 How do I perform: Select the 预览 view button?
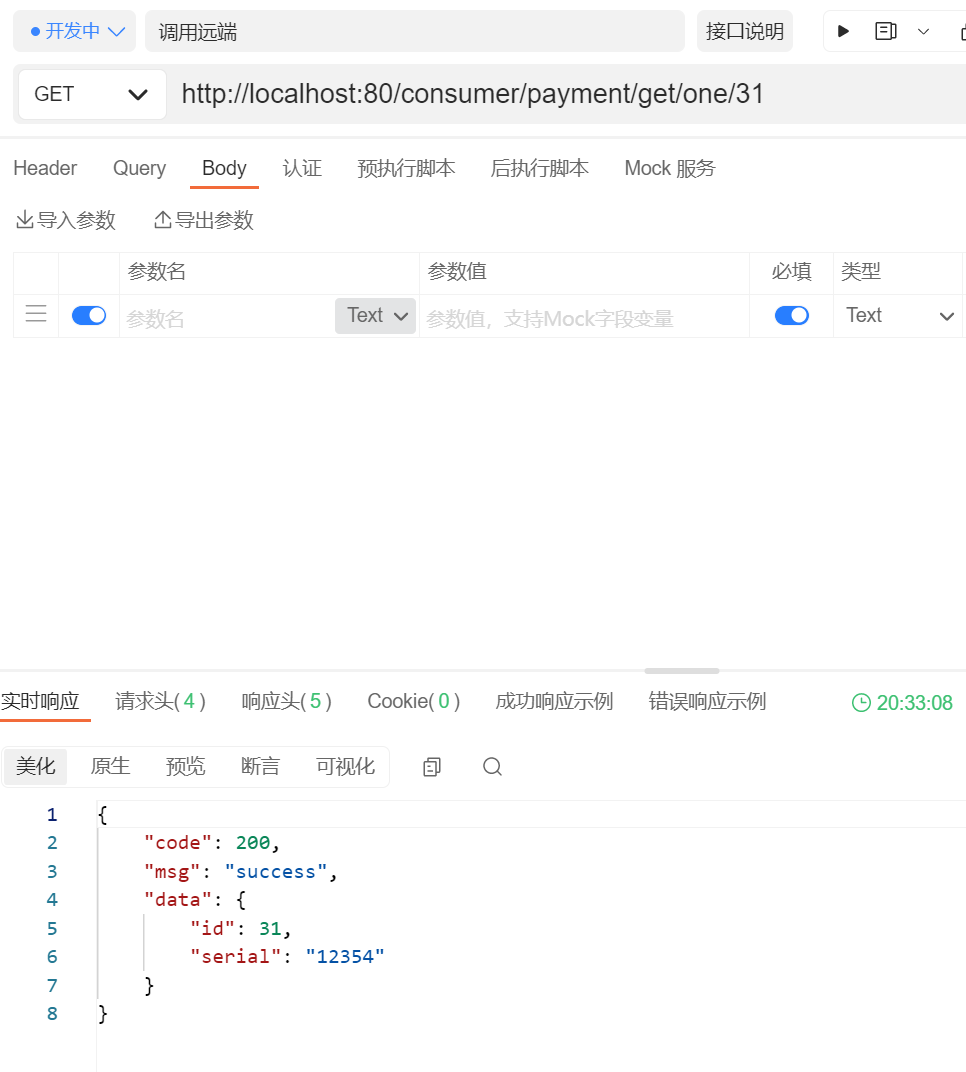(x=185, y=766)
